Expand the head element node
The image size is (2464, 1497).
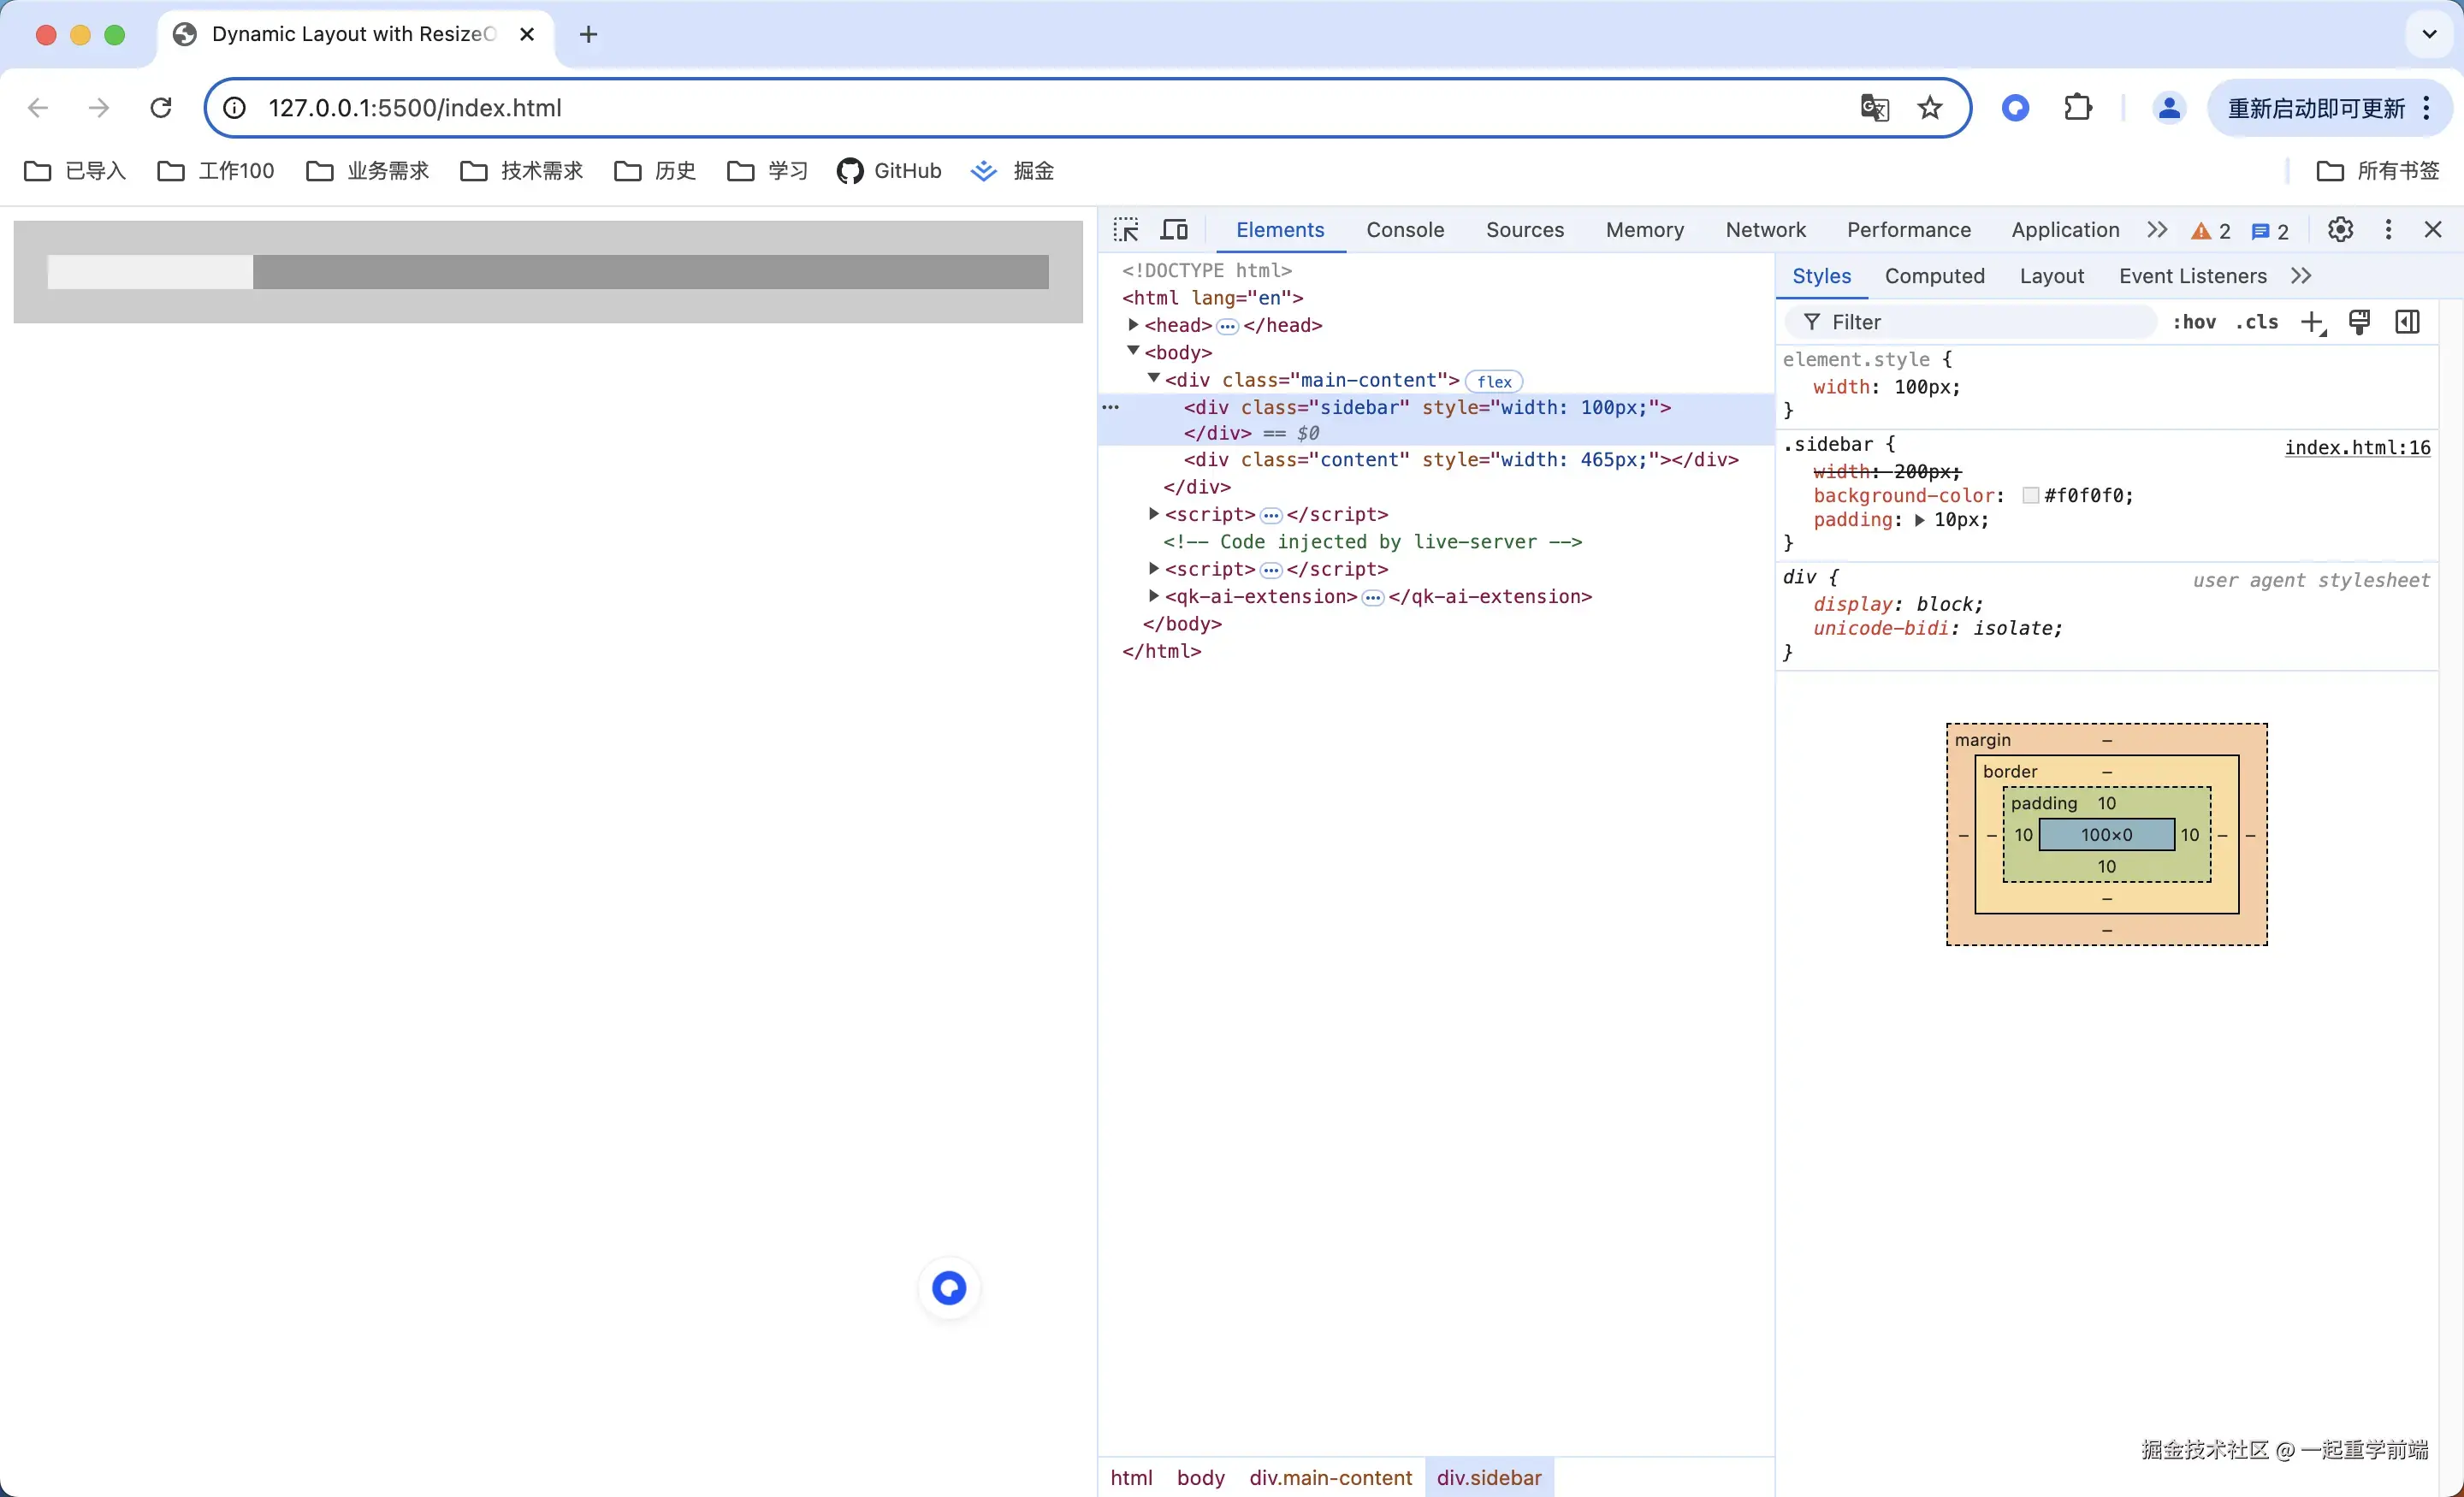1133,325
